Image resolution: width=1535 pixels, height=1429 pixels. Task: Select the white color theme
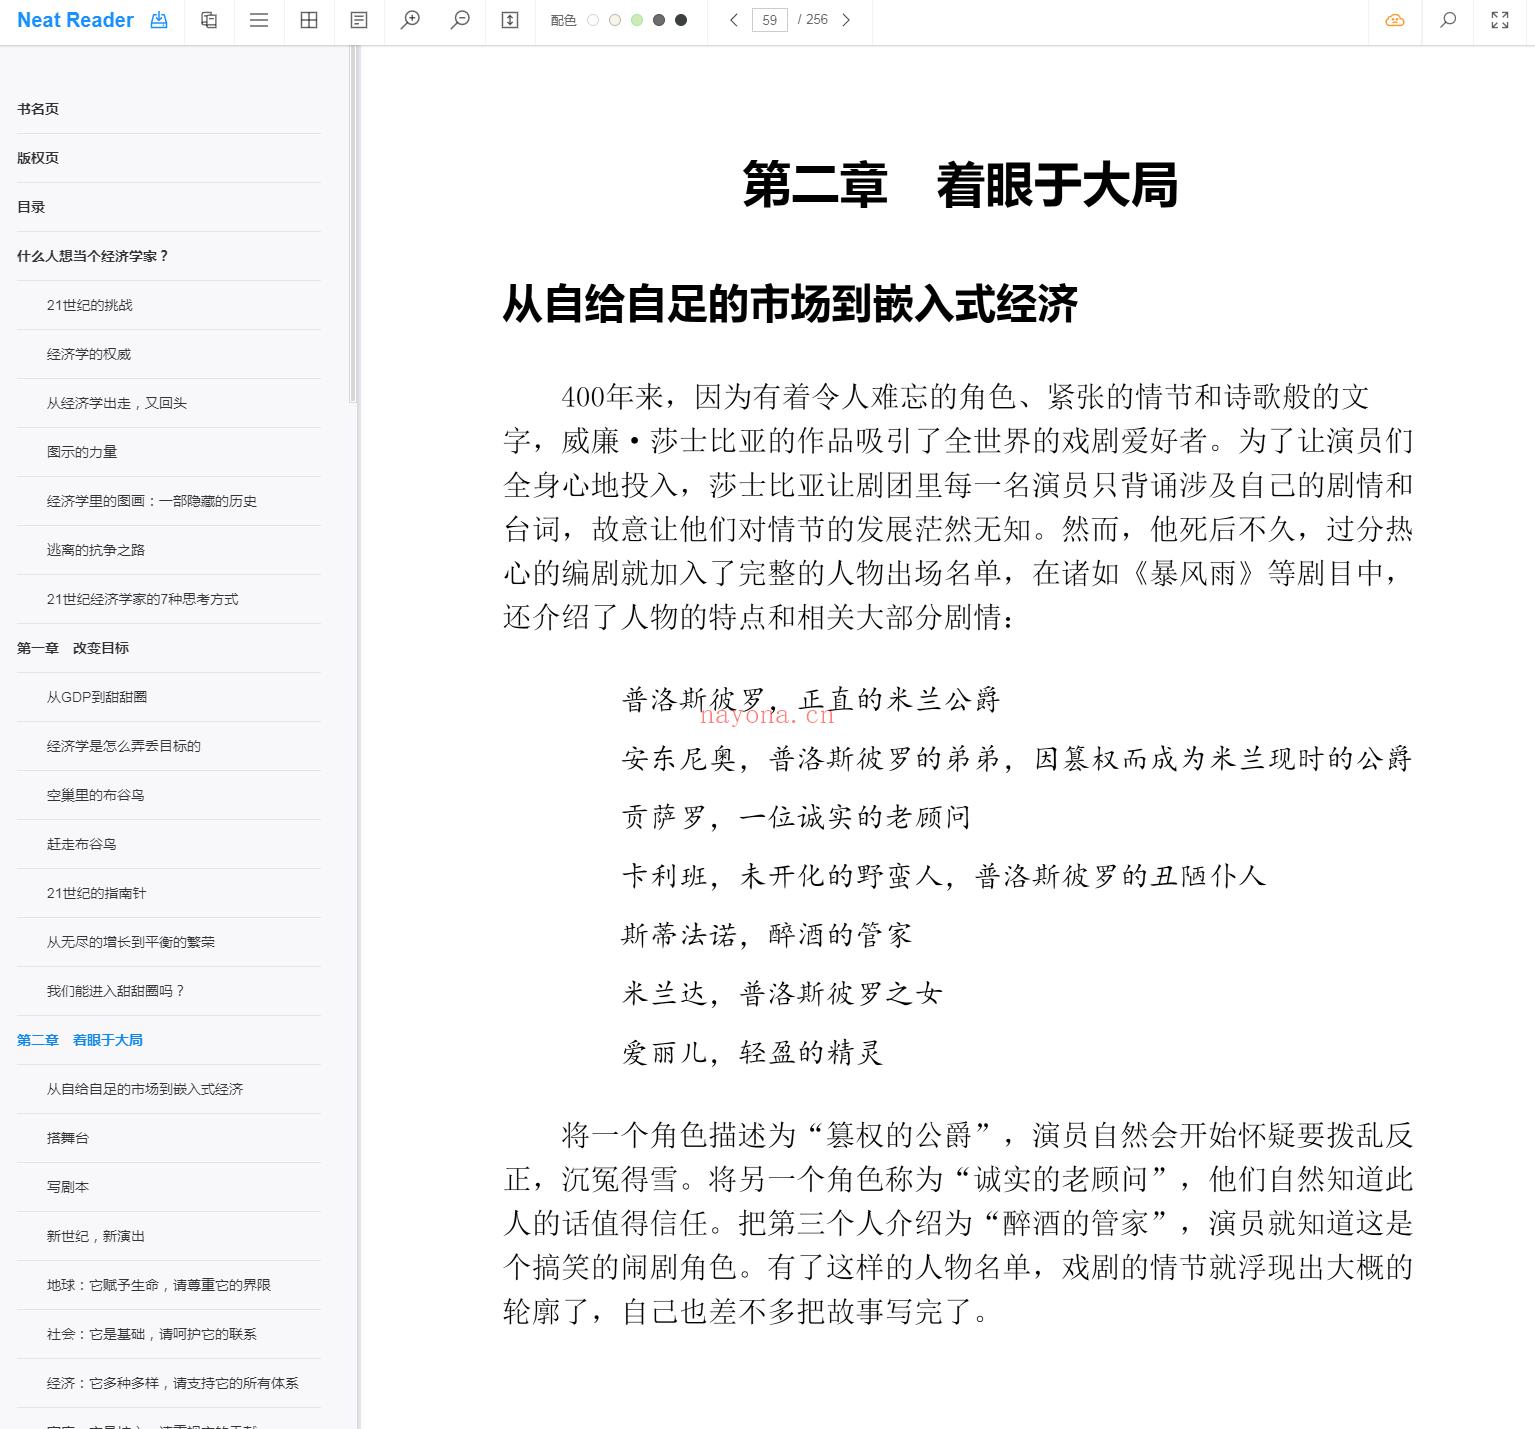coord(593,20)
